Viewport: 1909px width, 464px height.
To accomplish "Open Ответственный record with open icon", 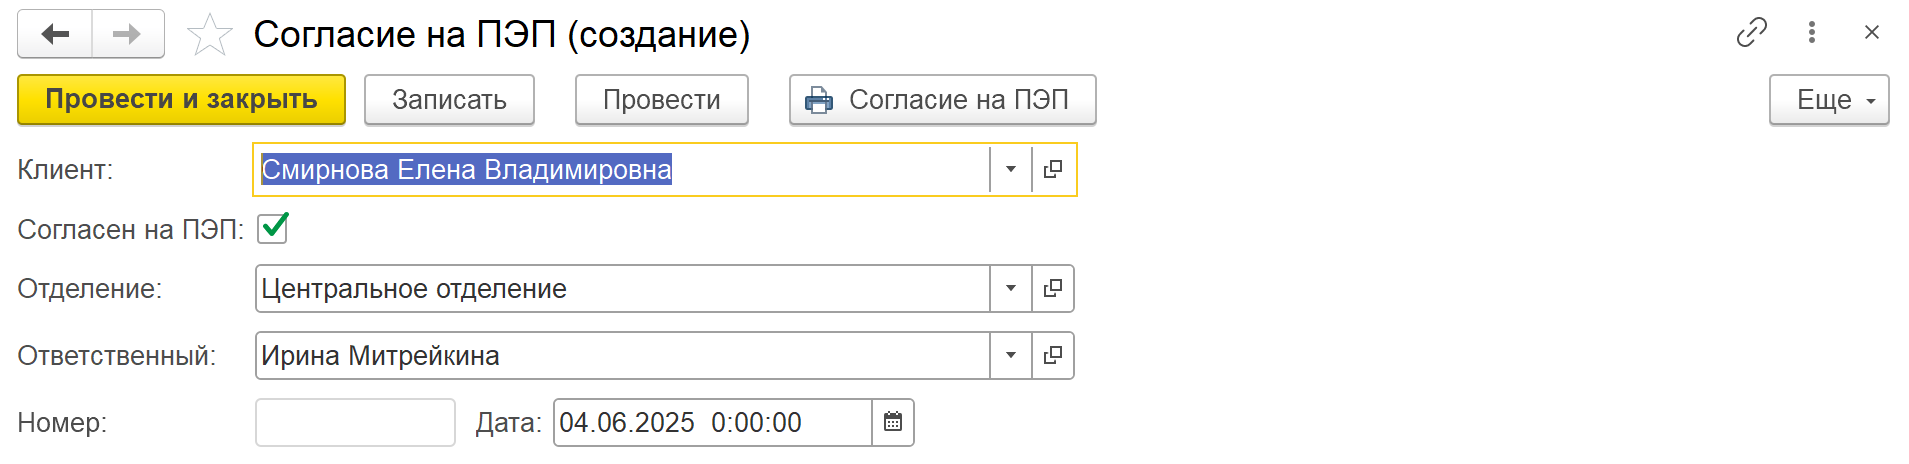I will [x=1053, y=355].
